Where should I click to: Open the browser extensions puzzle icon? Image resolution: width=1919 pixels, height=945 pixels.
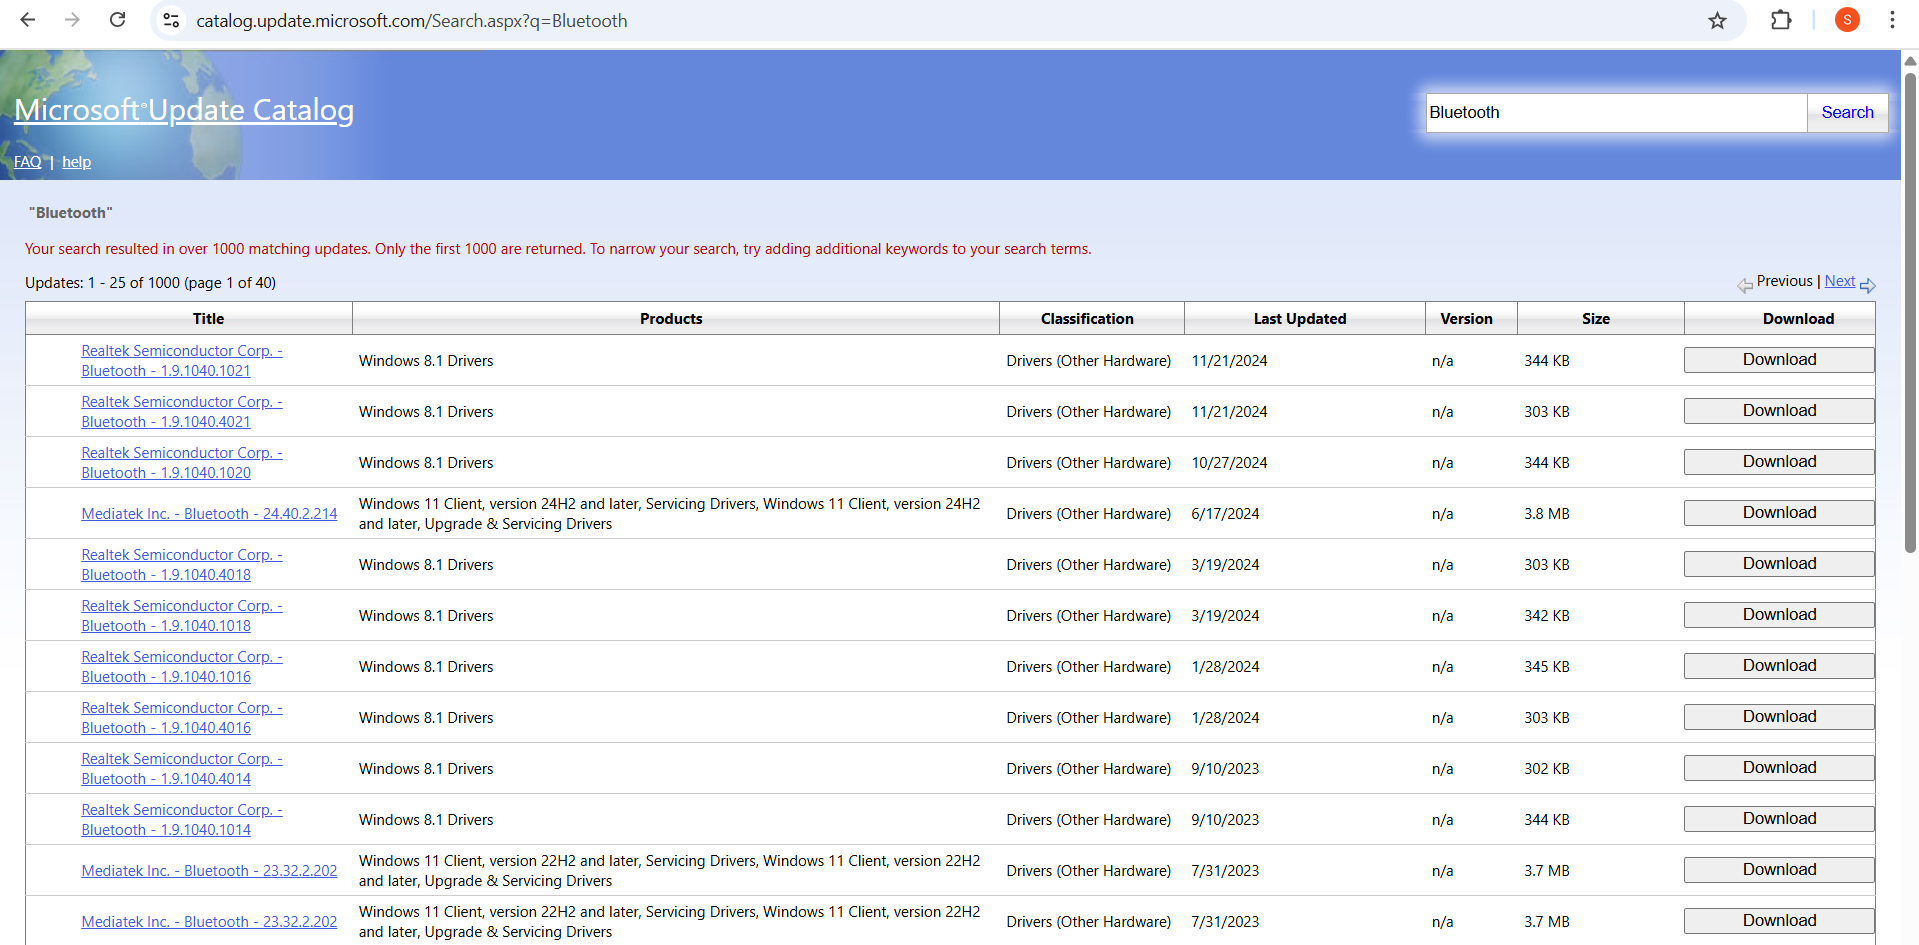pyautogui.click(x=1781, y=20)
